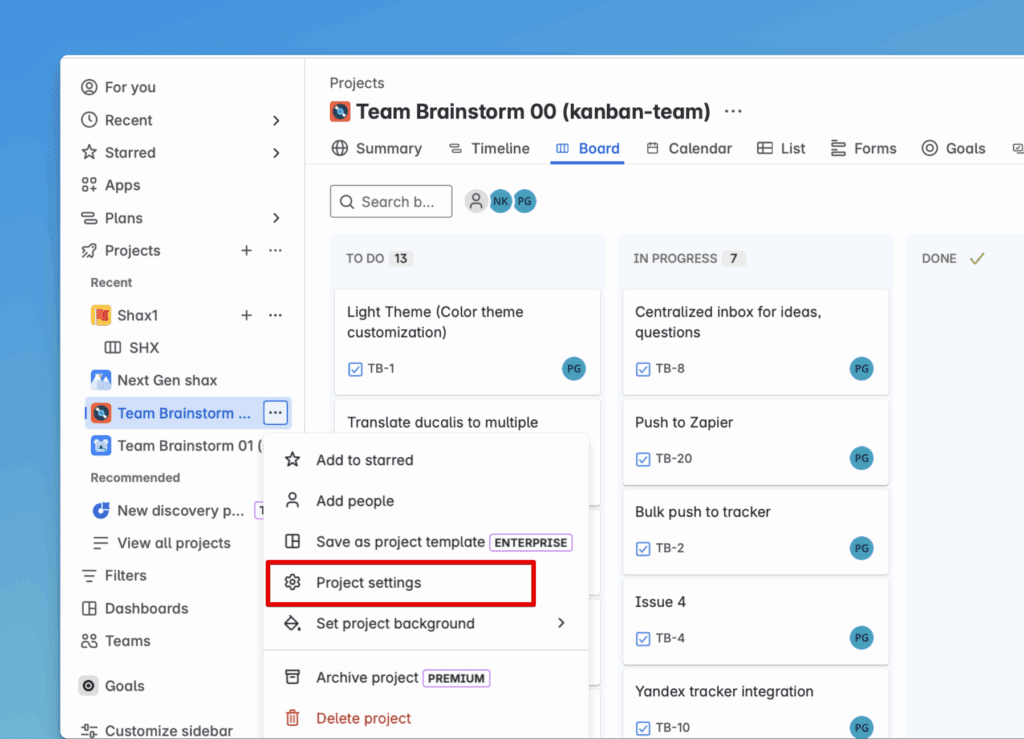This screenshot has height=739, width=1024.
Task: Click the Shax1 project icon in sidebar
Action: 101,315
